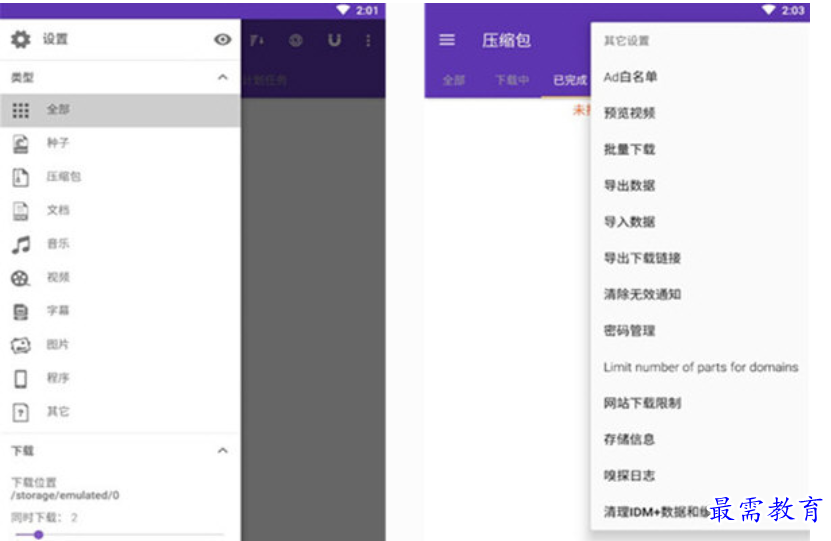
Task: Open 密码管理 menu item
Action: (630, 331)
